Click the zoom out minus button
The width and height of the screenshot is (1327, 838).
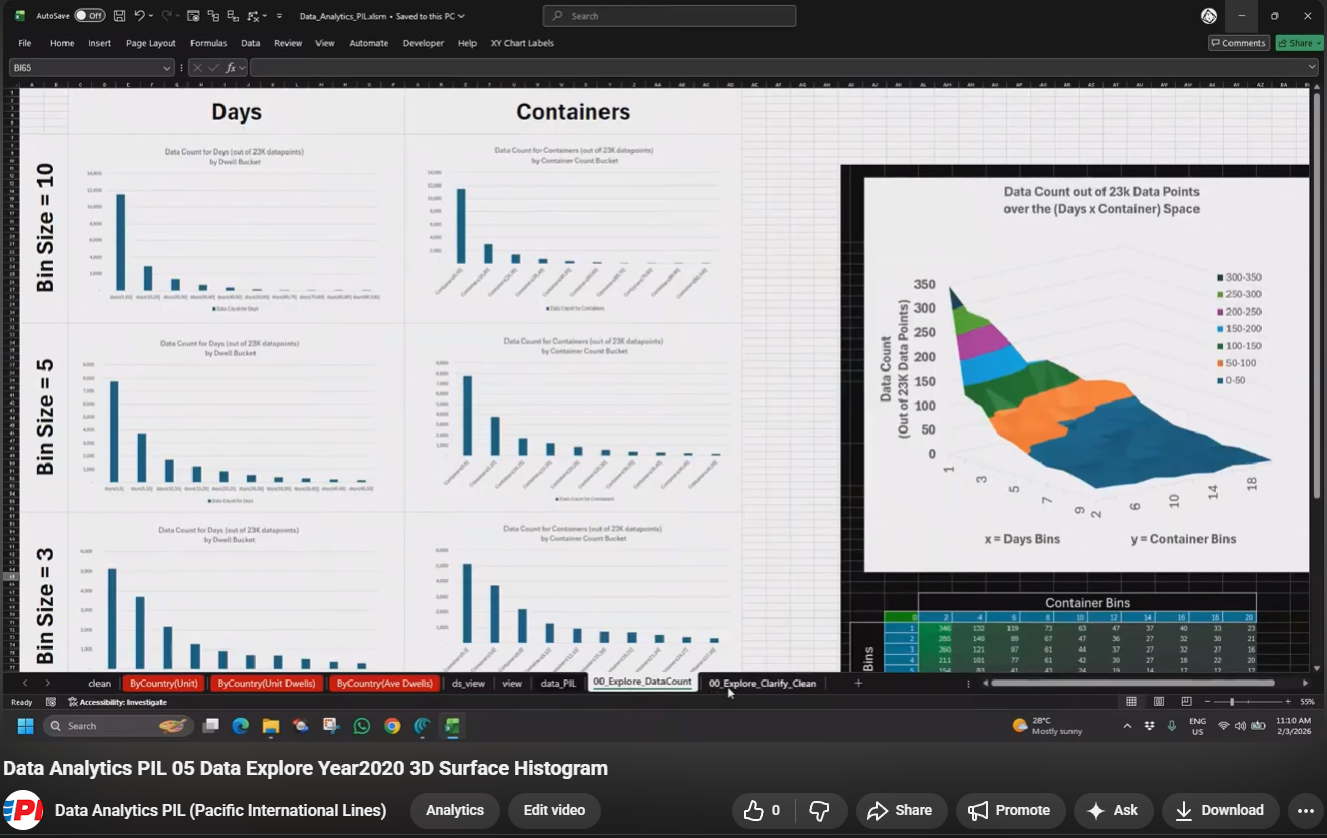click(1208, 702)
